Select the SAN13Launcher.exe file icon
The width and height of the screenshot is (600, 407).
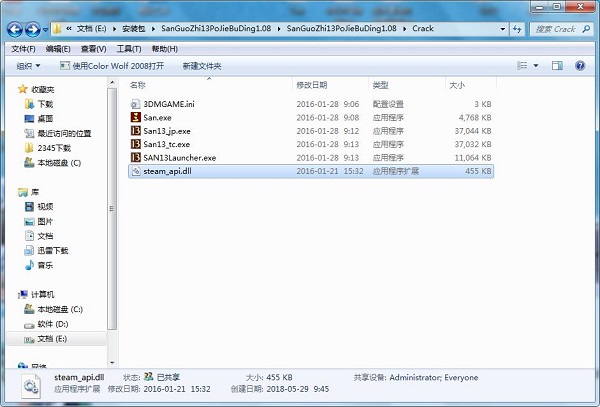pyautogui.click(x=135, y=157)
